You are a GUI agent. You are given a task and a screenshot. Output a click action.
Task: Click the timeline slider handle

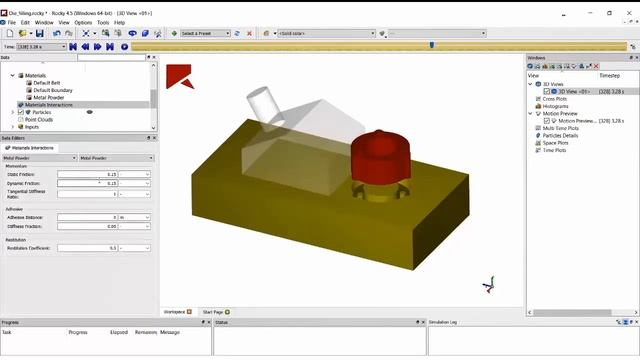[432, 45]
